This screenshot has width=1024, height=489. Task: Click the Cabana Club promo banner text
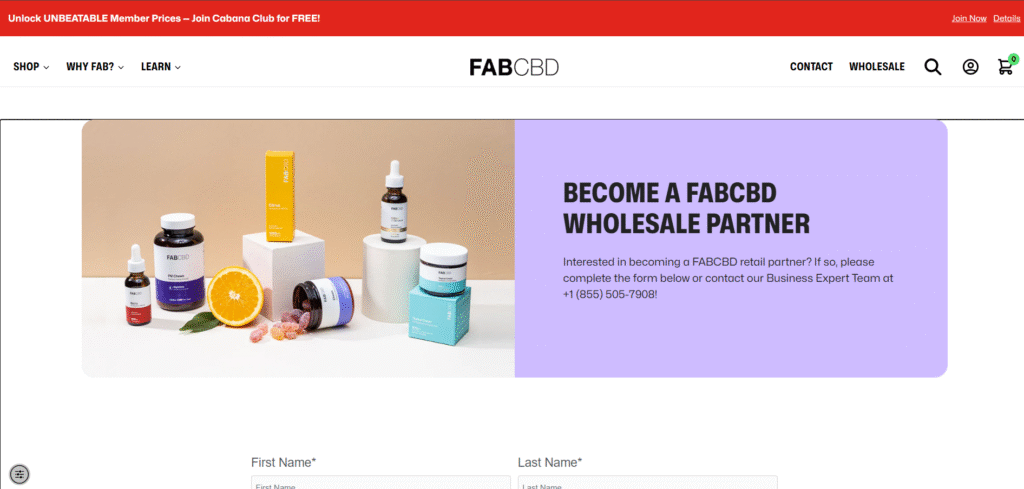click(164, 18)
